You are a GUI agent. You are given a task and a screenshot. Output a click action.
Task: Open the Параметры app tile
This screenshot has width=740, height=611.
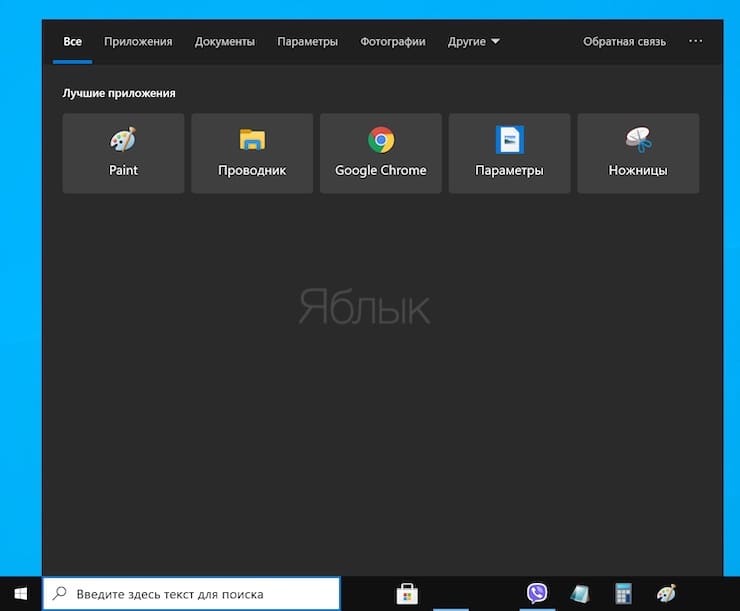509,153
